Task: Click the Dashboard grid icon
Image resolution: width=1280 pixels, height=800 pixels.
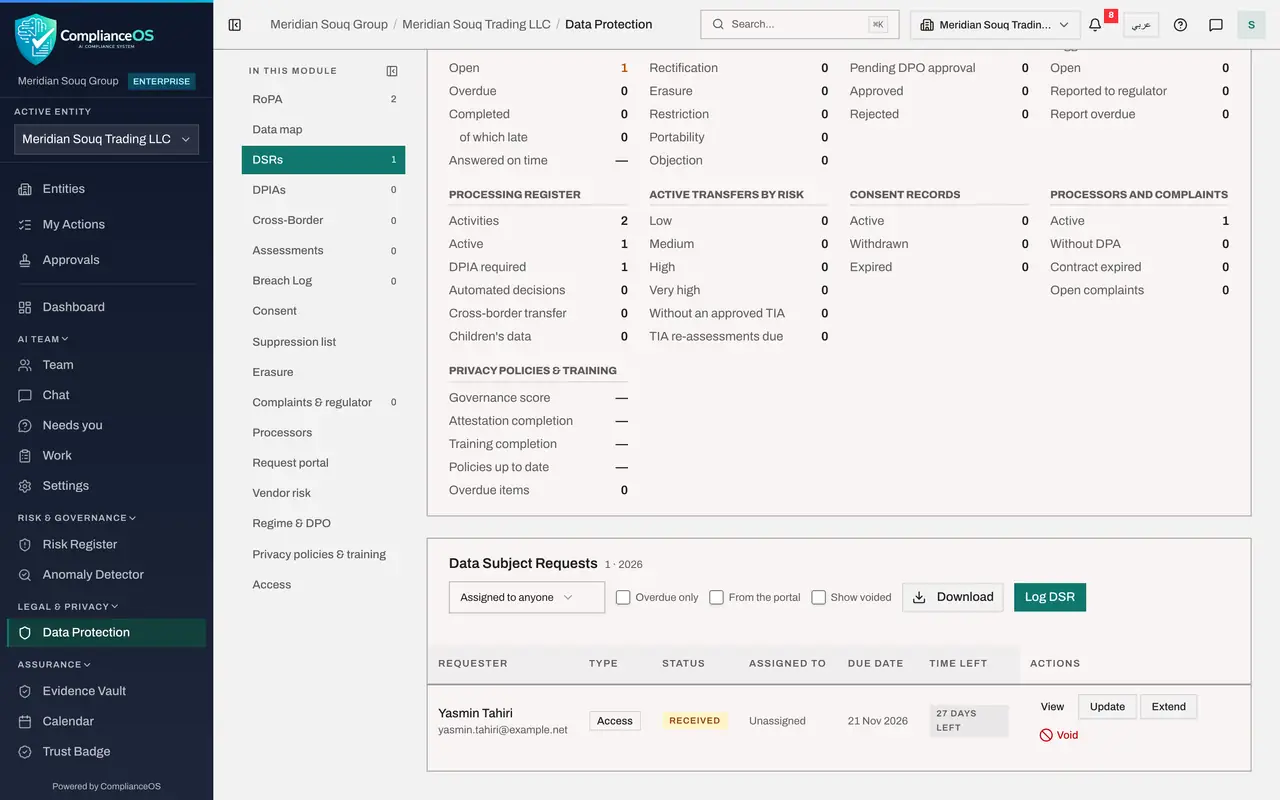Action: point(25,307)
